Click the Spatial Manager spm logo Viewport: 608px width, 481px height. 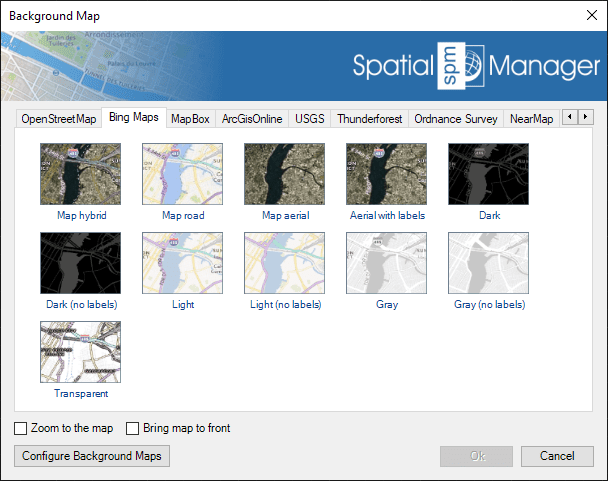pos(476,66)
